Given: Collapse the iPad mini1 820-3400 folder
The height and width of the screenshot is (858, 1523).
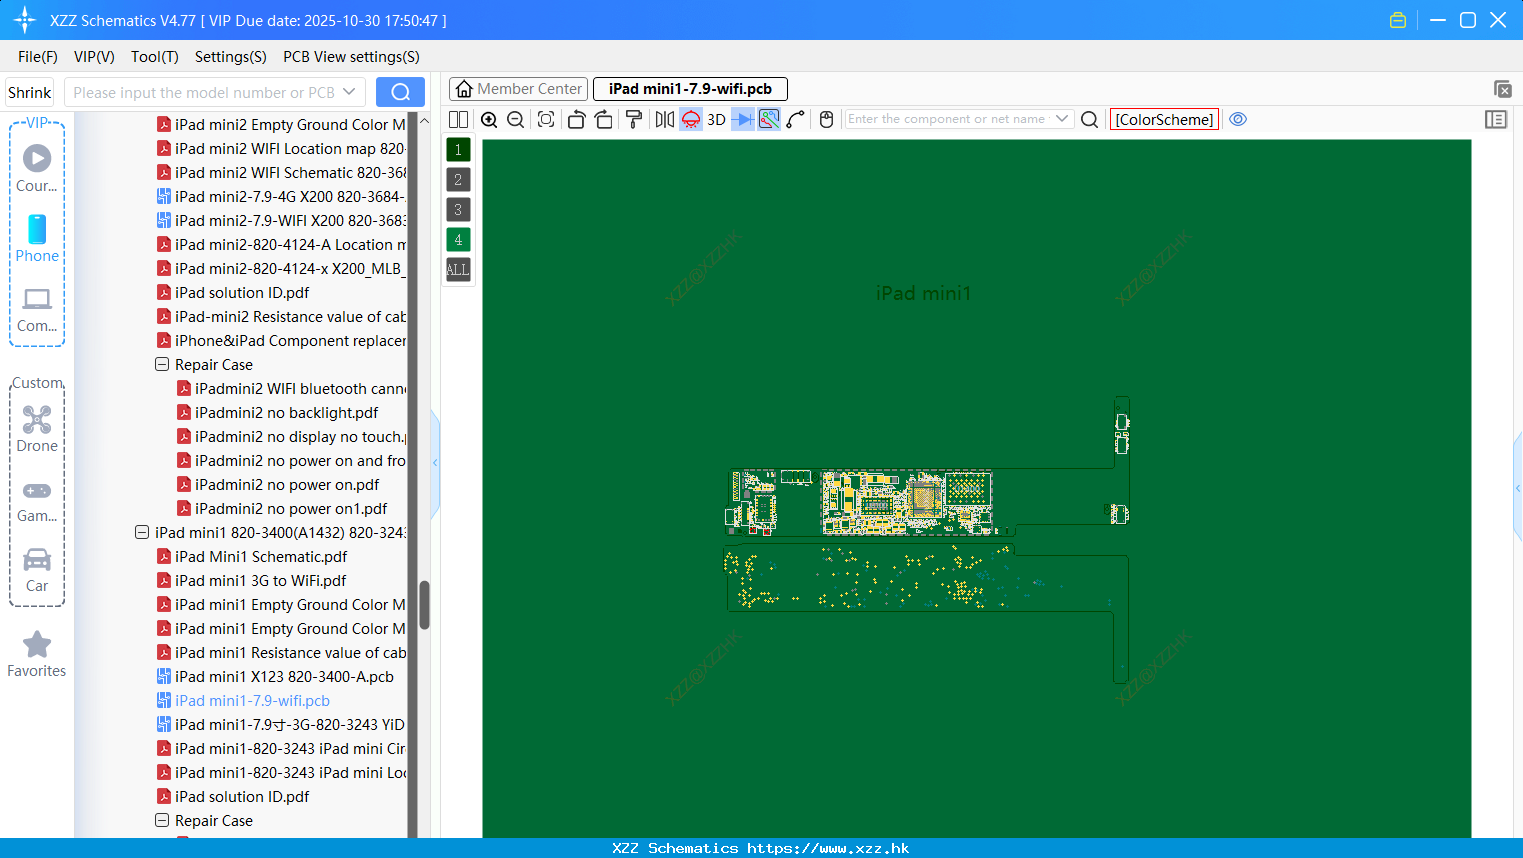Looking at the screenshot, I should (x=142, y=533).
